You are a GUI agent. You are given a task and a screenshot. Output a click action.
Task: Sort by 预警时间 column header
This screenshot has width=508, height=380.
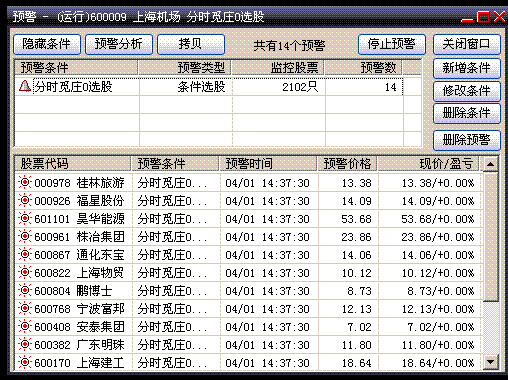point(268,164)
